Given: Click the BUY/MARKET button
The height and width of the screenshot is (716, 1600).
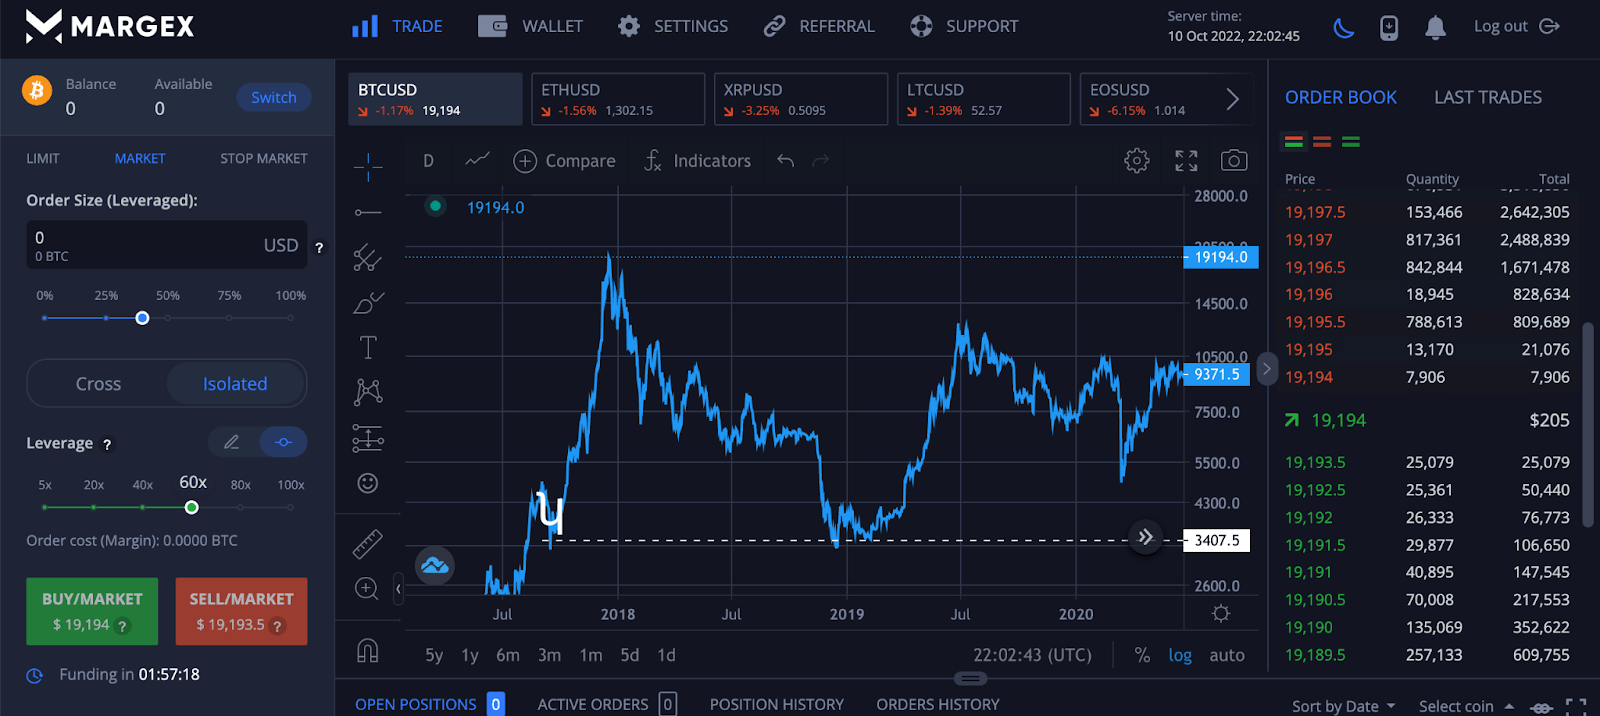Looking at the screenshot, I should pyautogui.click(x=92, y=611).
